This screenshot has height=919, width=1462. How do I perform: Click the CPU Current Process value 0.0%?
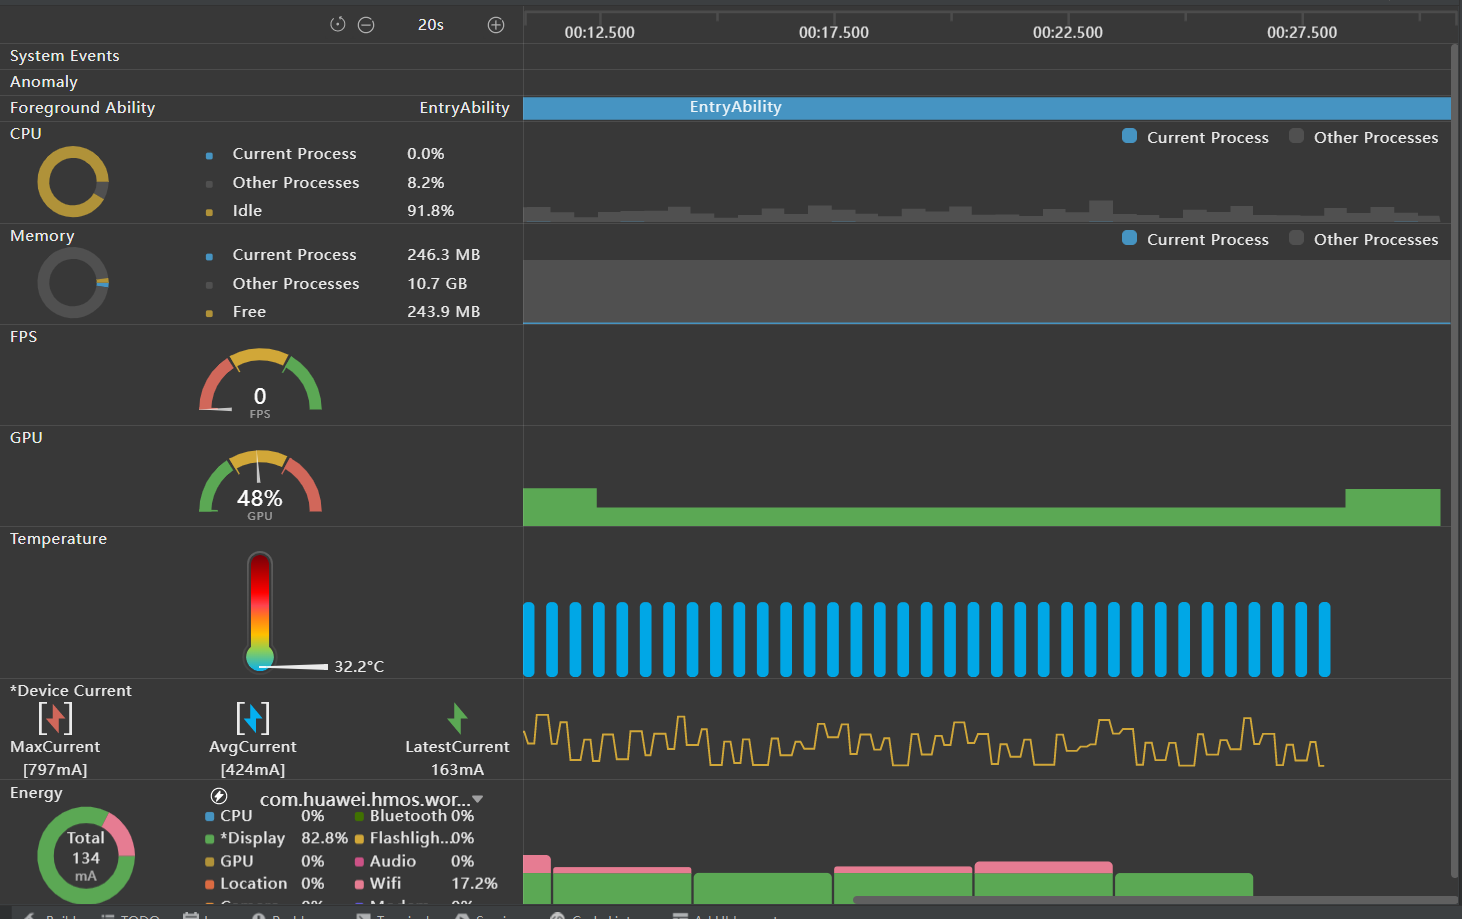coord(425,154)
